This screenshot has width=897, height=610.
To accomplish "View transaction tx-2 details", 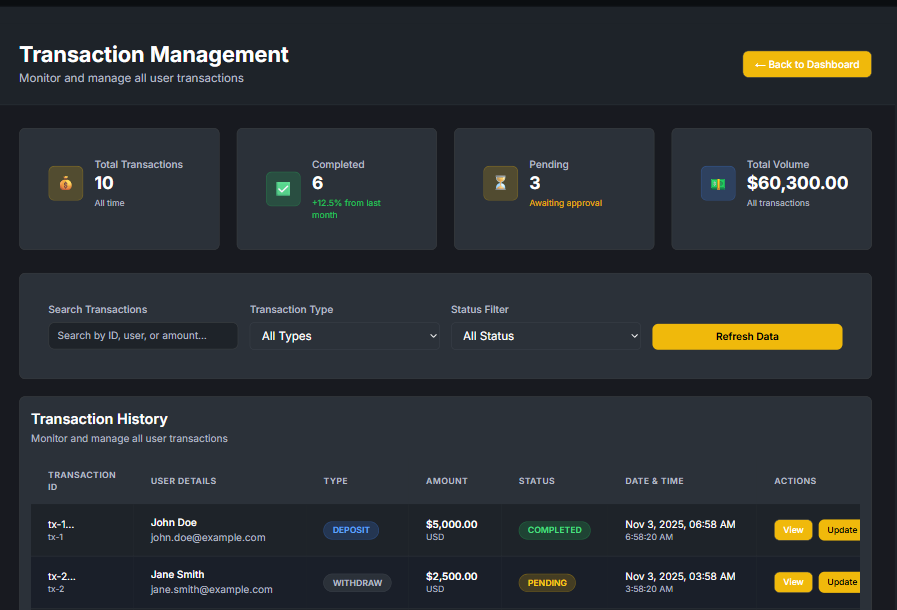I will click(x=793, y=581).
